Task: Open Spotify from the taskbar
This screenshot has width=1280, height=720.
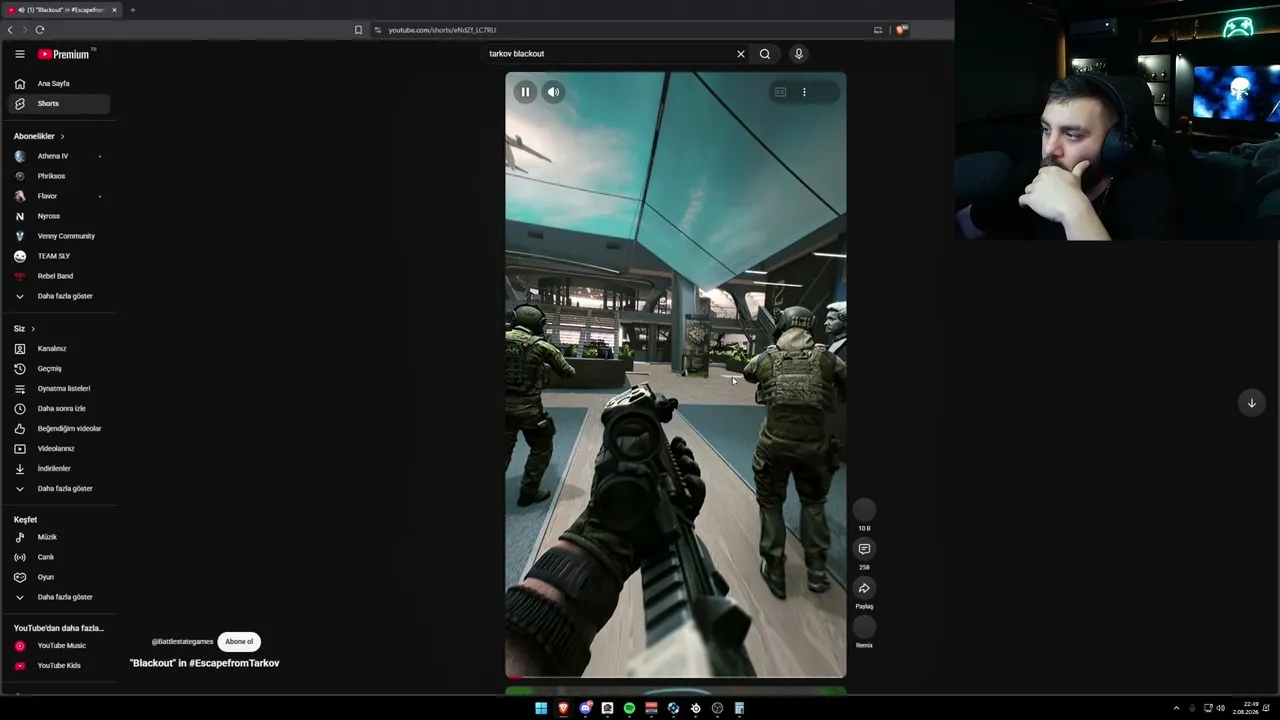Action: pyautogui.click(x=629, y=708)
